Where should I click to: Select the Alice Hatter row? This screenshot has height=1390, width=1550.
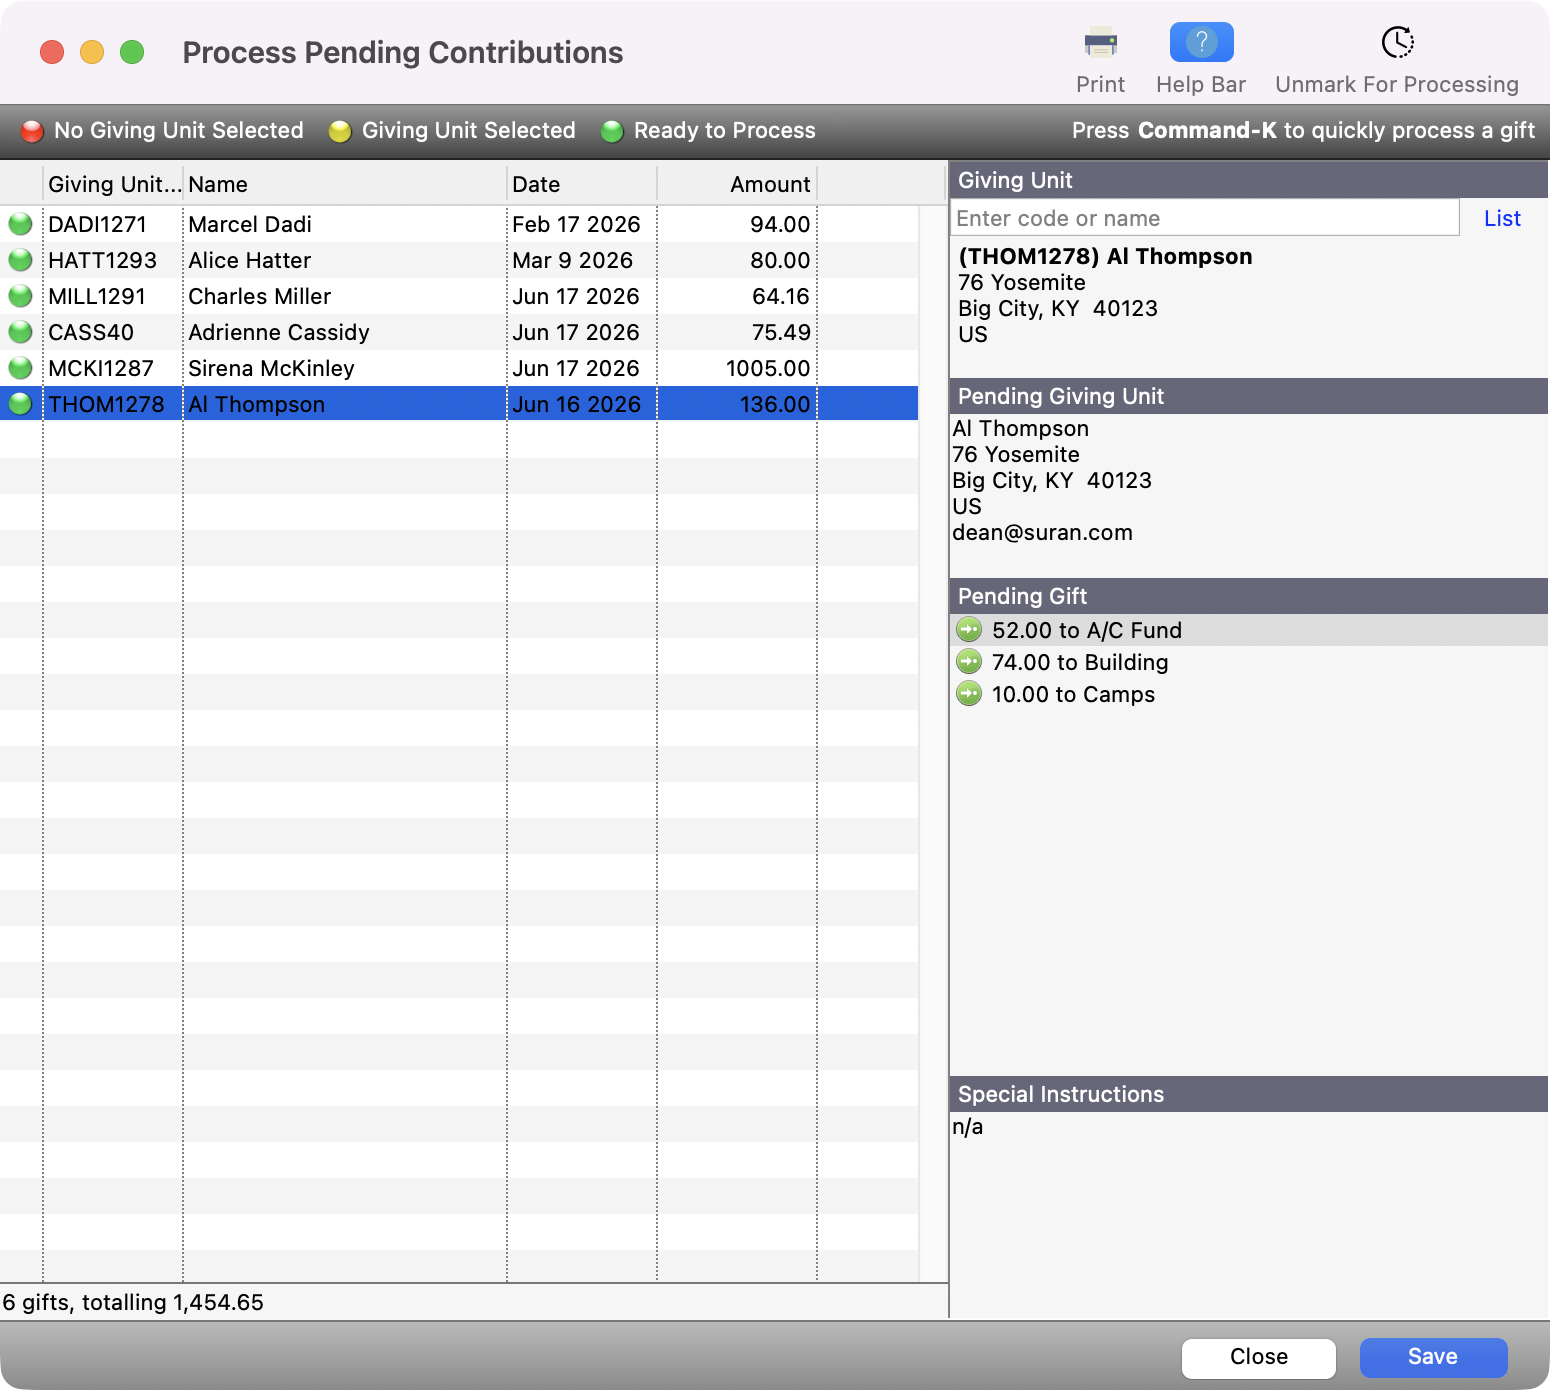[x=459, y=260]
